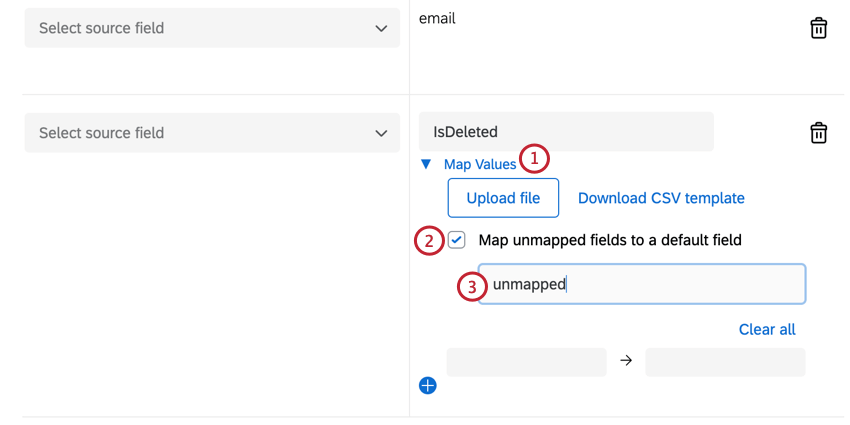This screenshot has width=850, height=425.
Task: Click red step marker number 2
Action: [429, 241]
